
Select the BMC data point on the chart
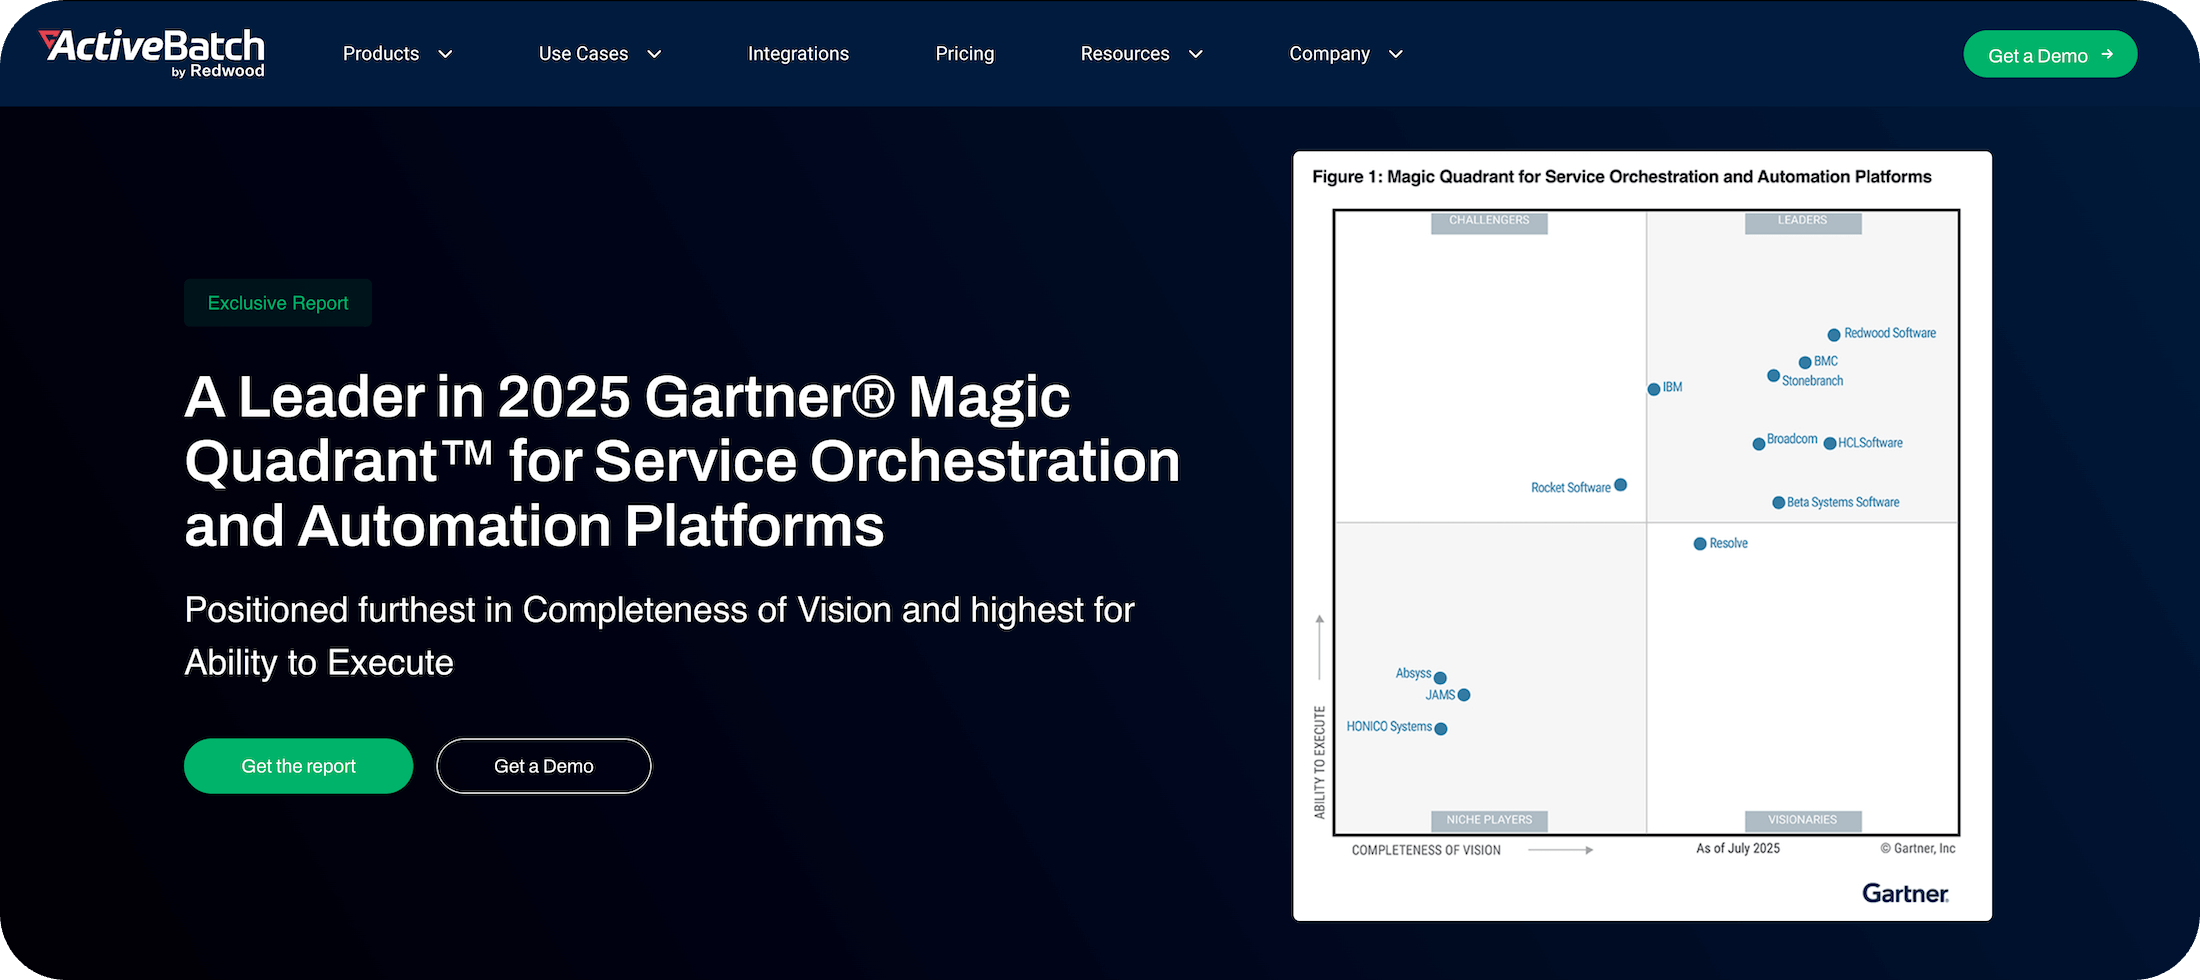click(x=1806, y=362)
